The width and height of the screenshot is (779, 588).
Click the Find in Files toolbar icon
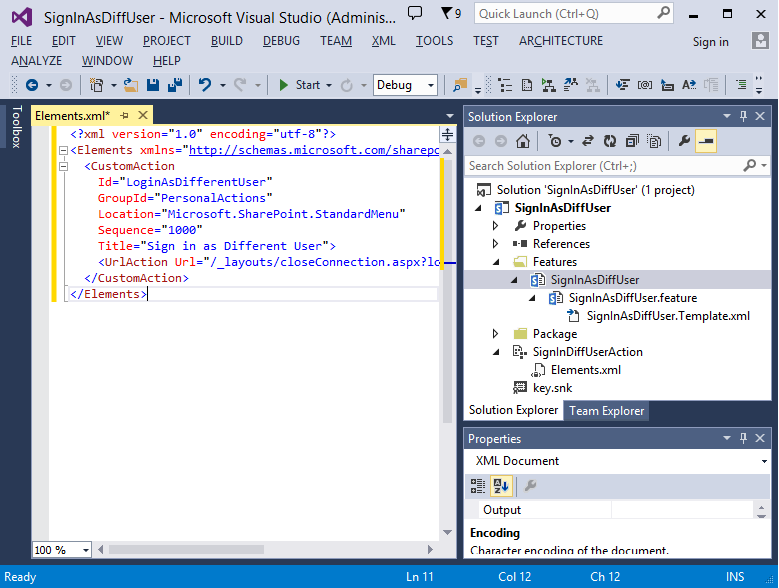coord(460,85)
